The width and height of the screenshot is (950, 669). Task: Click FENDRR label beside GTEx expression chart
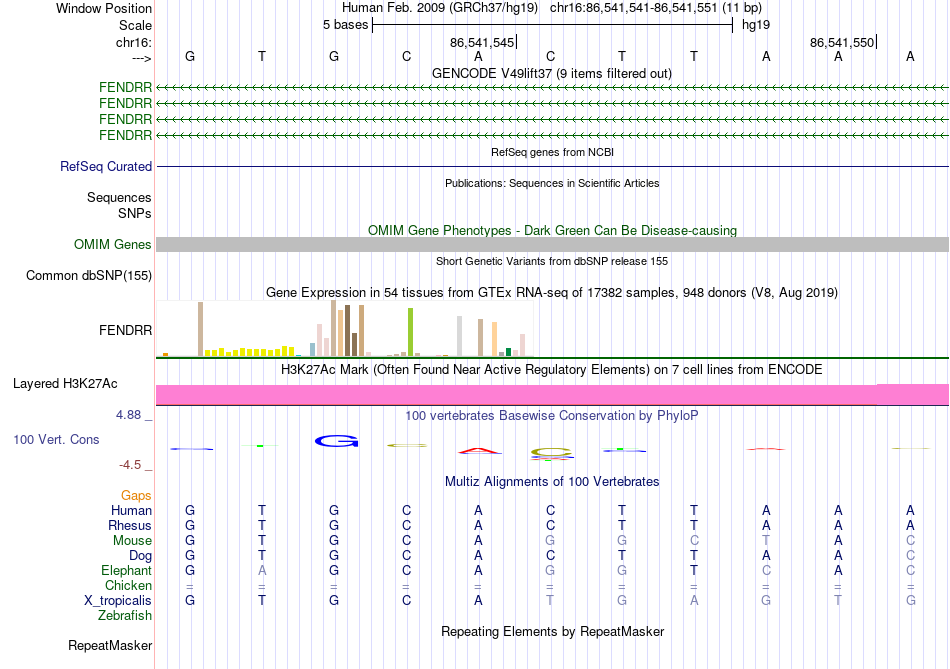coord(125,330)
